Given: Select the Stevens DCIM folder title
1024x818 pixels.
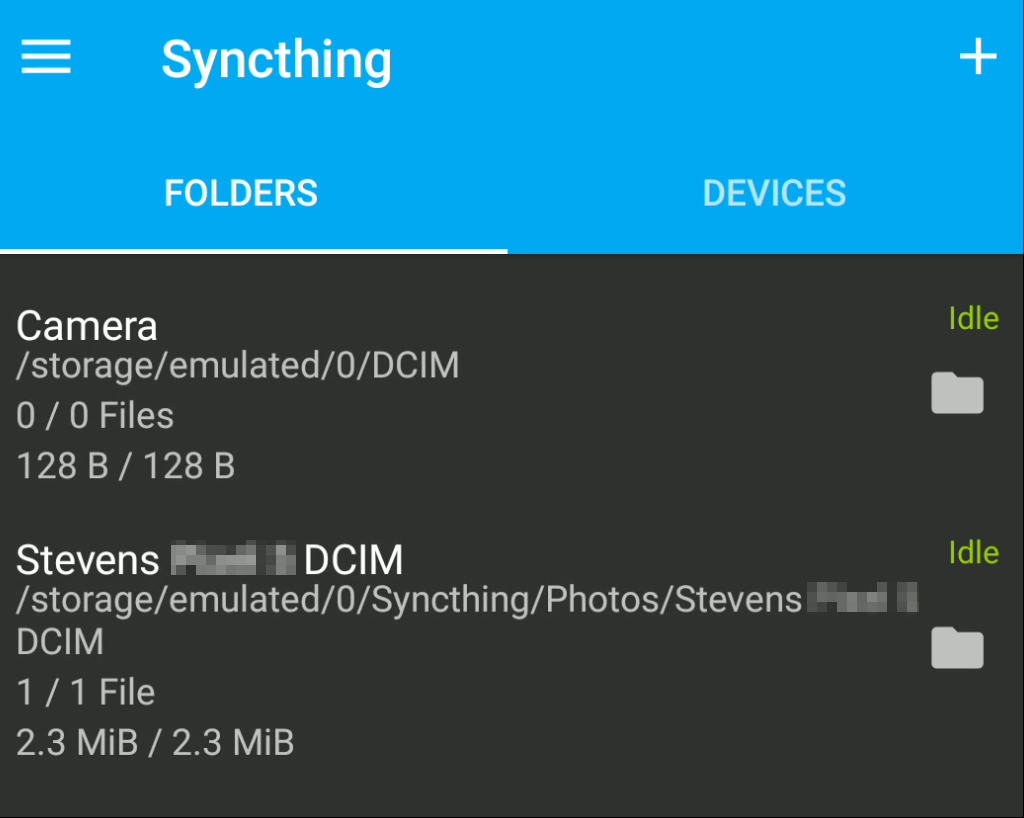Looking at the screenshot, I should click(x=210, y=559).
